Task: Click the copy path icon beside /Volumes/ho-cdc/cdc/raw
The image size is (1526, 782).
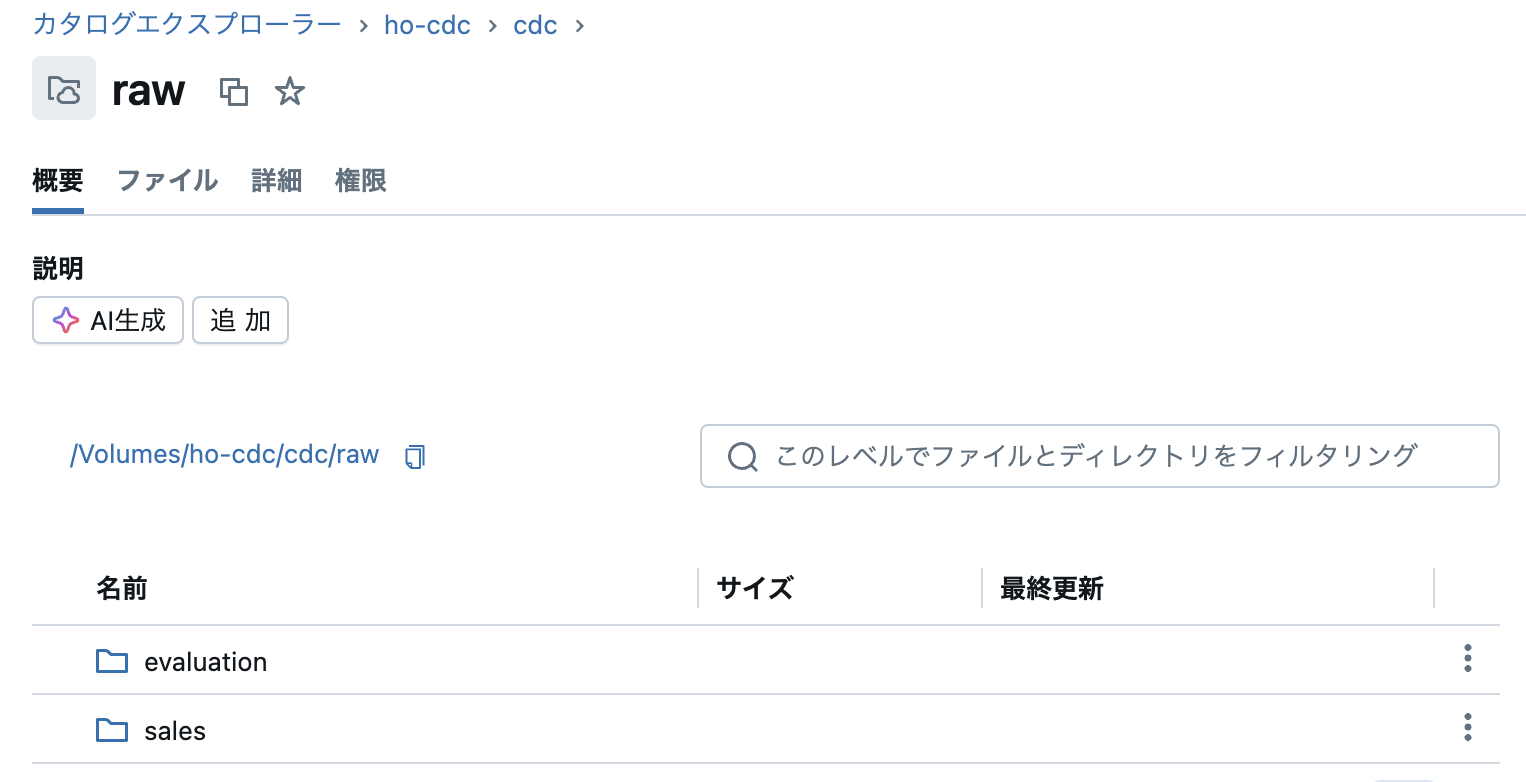Action: coord(414,456)
